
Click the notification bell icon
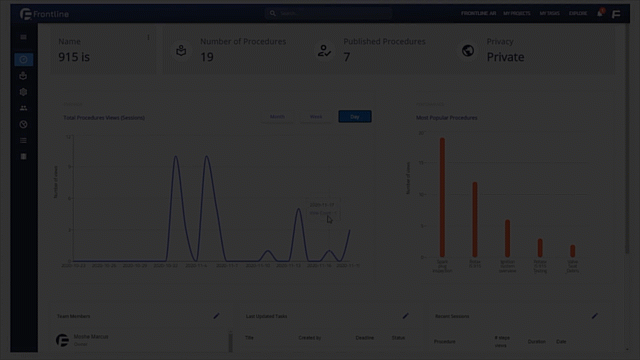[600, 13]
